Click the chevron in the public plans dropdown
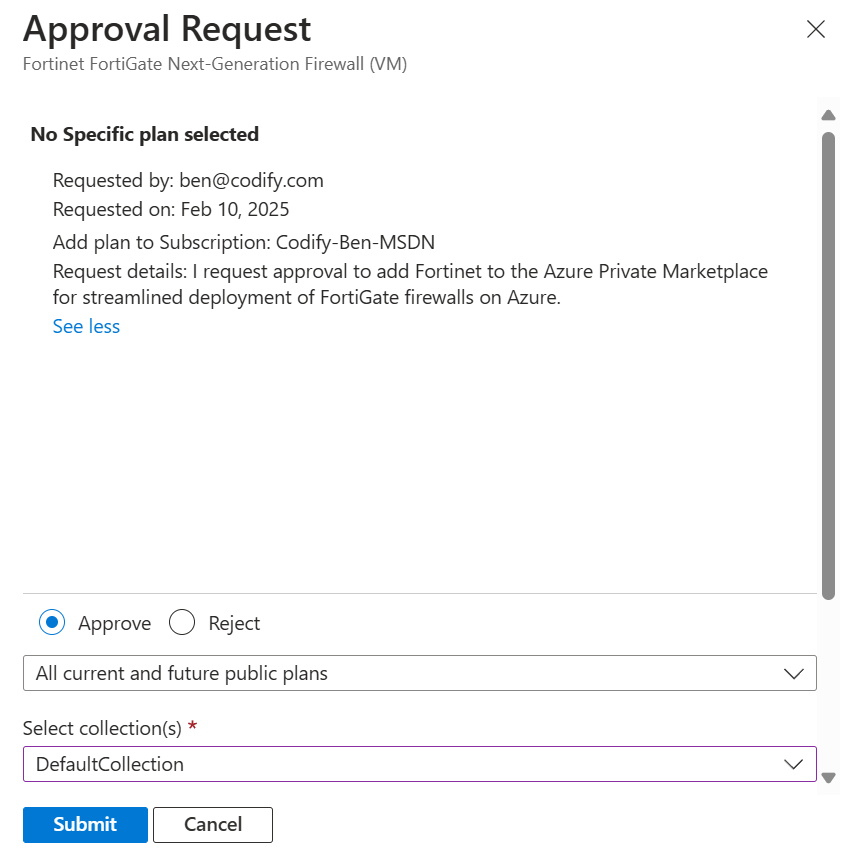This screenshot has height=850, width=850. [794, 674]
